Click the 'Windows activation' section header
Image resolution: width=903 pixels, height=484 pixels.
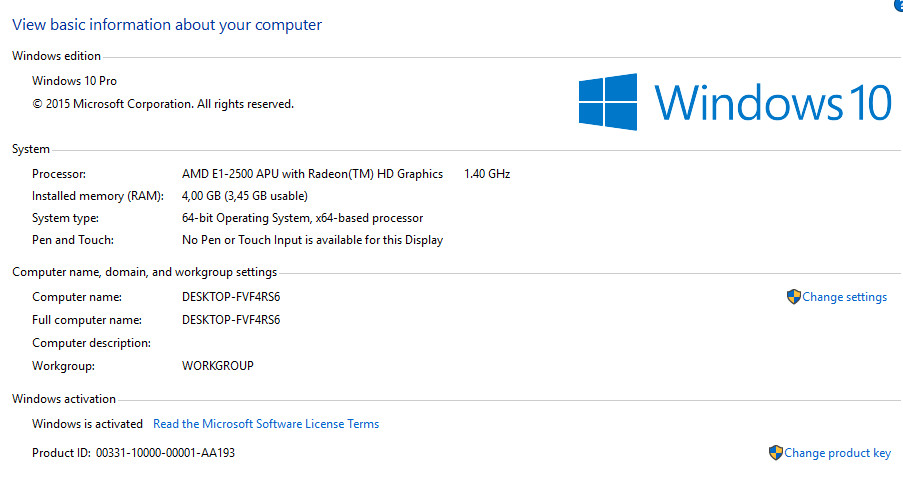pyautogui.click(x=64, y=399)
